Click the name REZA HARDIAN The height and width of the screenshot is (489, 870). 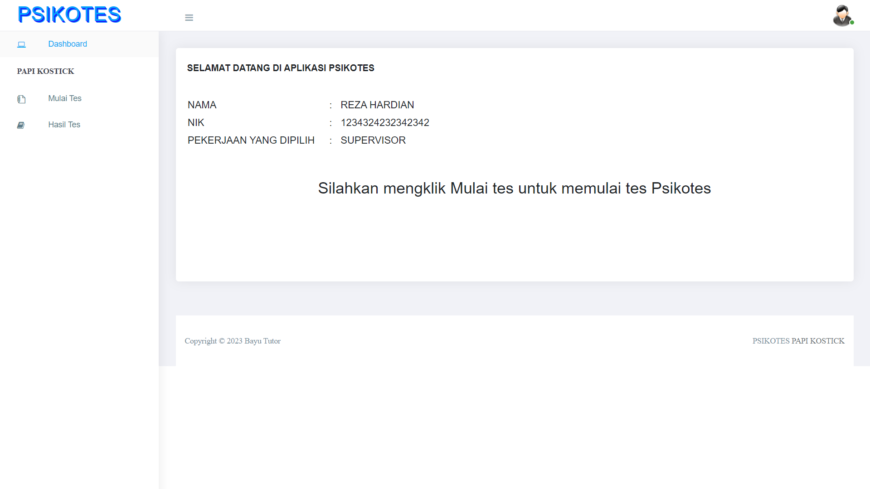pyautogui.click(x=377, y=105)
